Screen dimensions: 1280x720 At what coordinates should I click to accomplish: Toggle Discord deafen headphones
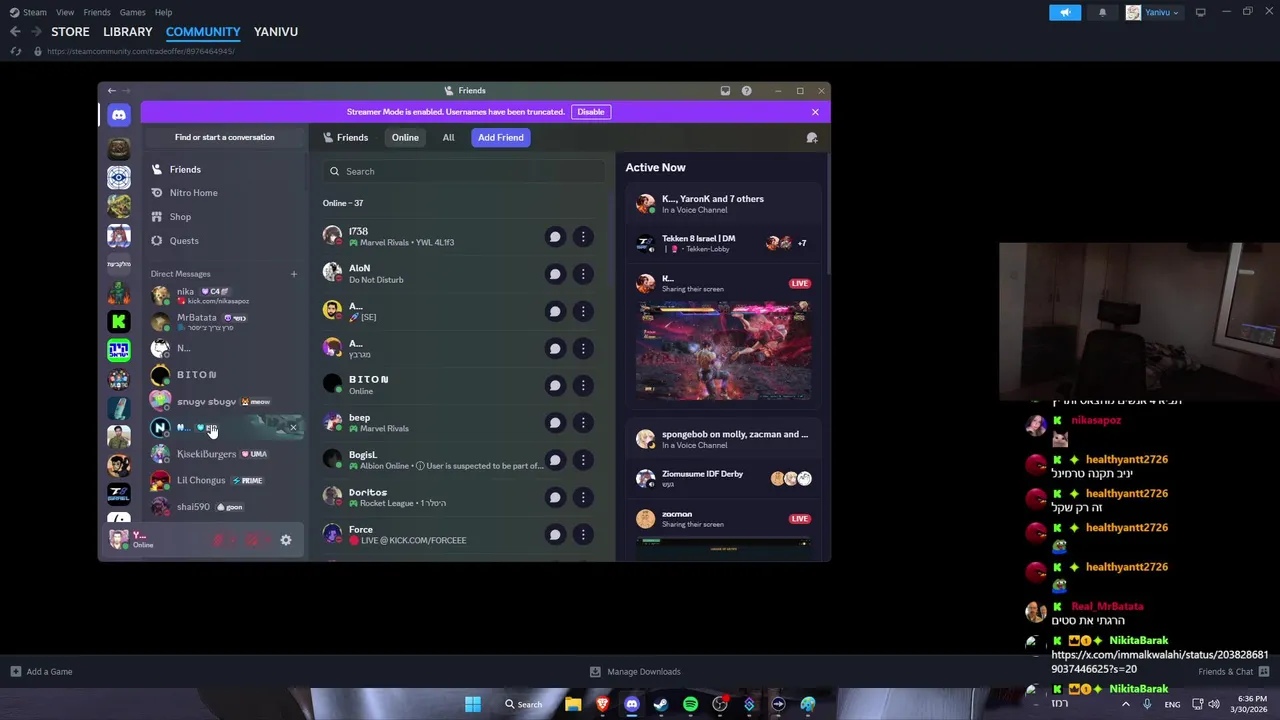pyautogui.click(x=252, y=540)
